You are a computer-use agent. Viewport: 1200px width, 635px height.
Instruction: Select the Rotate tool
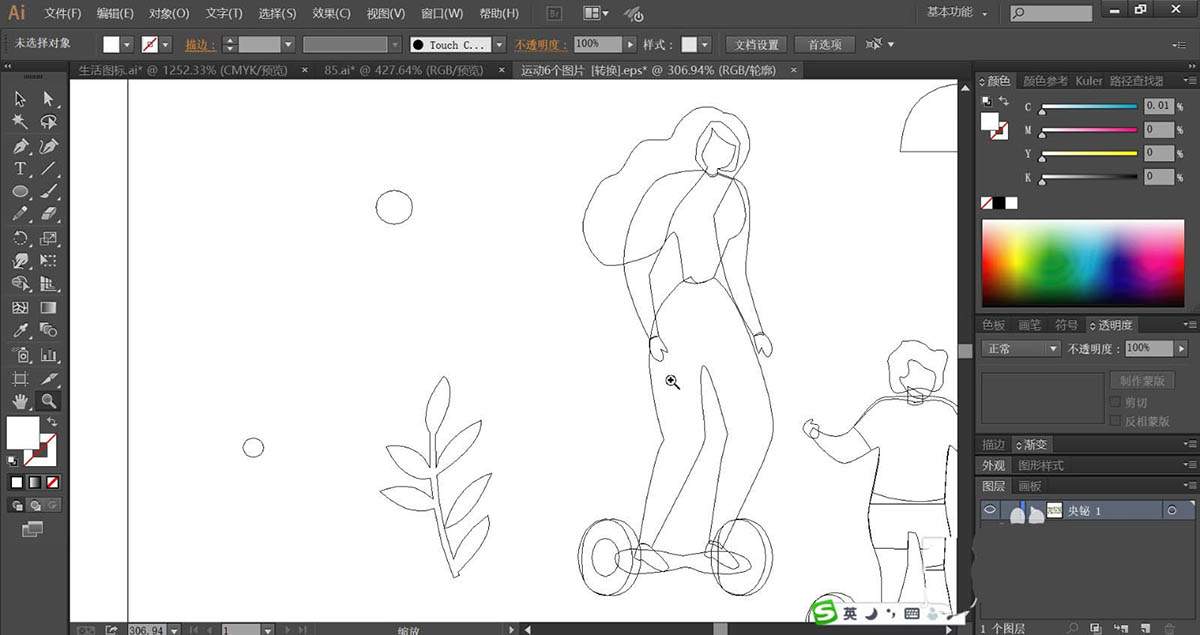click(x=20, y=239)
